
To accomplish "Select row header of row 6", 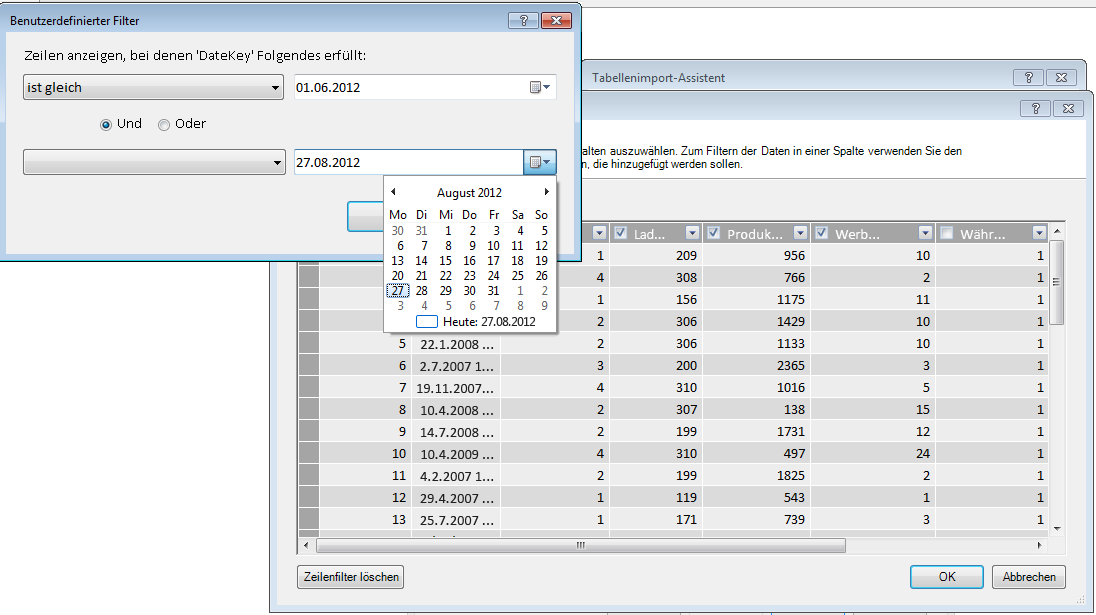I will tap(309, 366).
